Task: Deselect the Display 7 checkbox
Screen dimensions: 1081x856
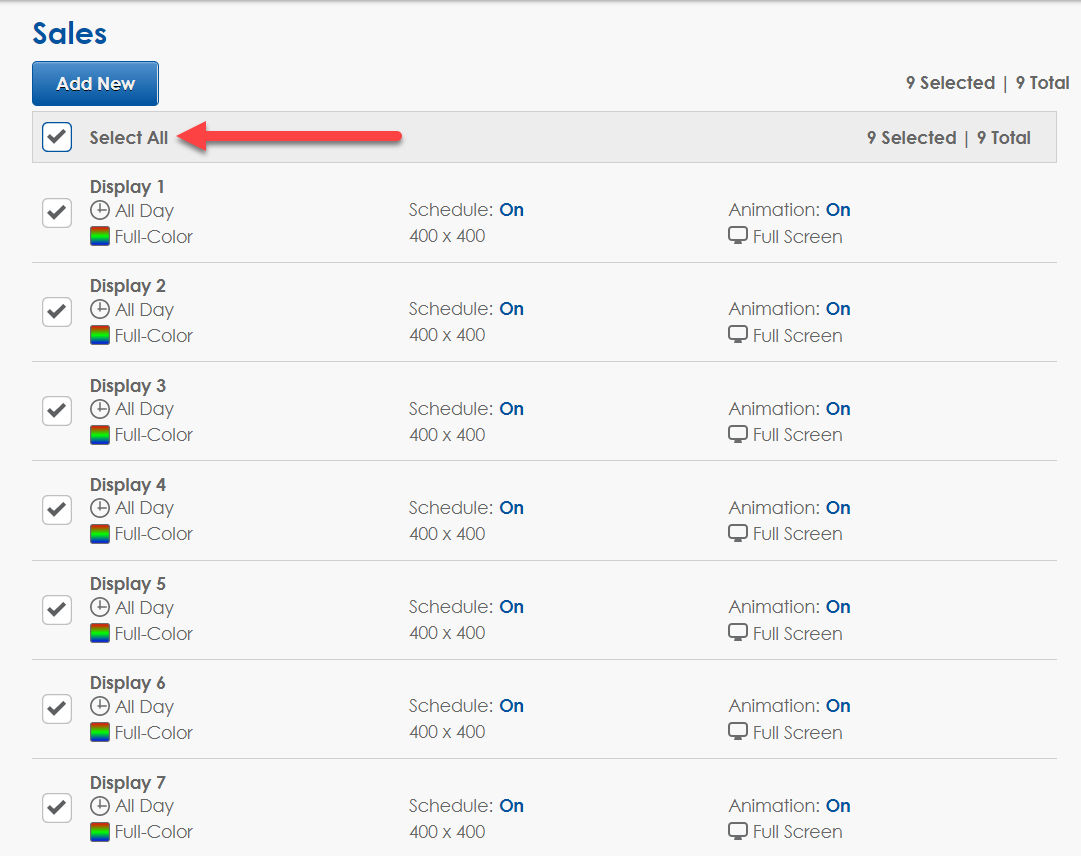Action: [57, 807]
